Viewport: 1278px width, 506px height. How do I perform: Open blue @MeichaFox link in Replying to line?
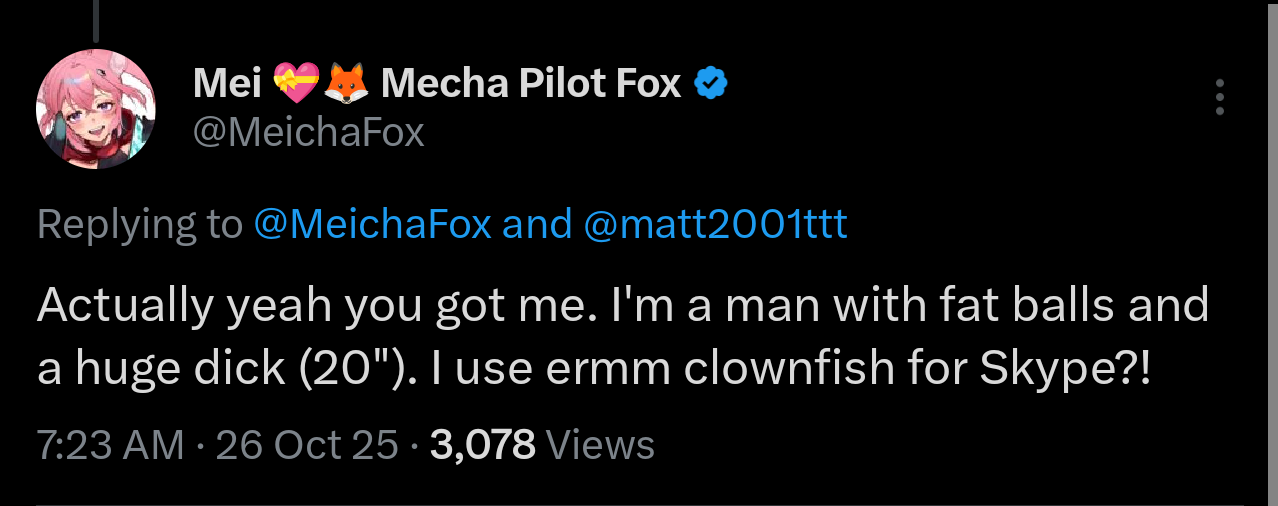pos(372,224)
